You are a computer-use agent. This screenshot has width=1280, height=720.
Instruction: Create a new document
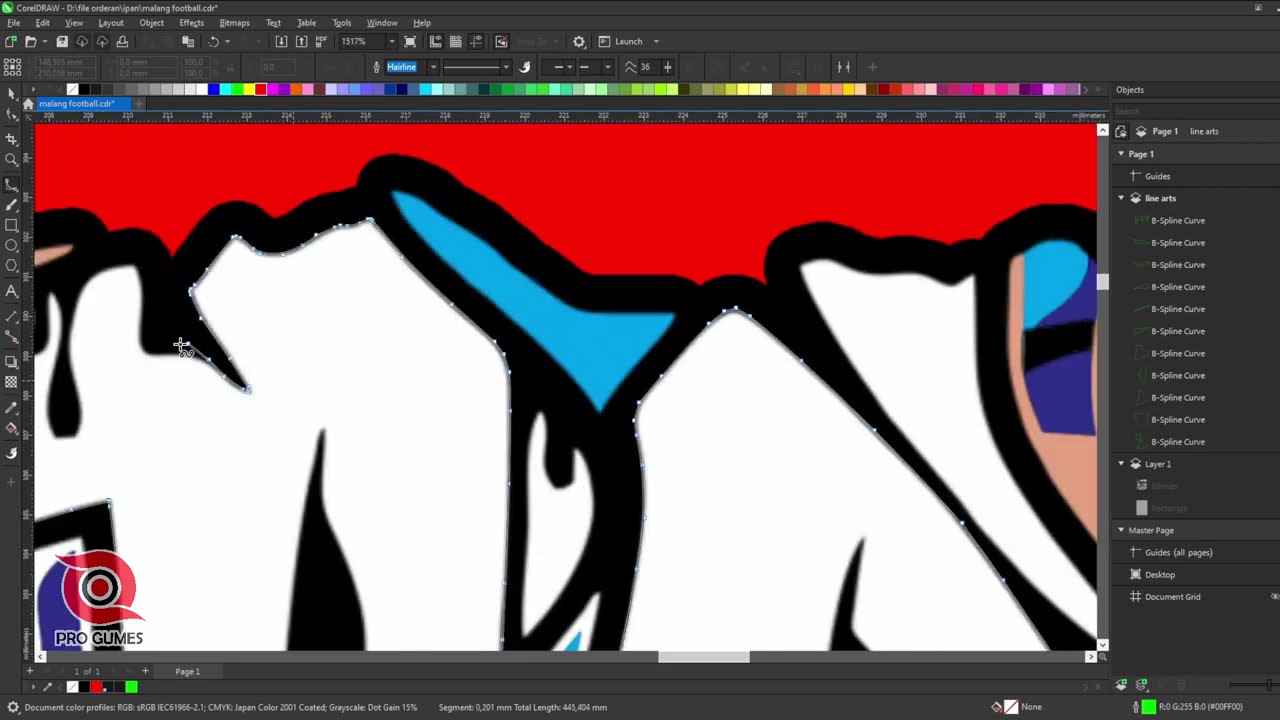11,41
